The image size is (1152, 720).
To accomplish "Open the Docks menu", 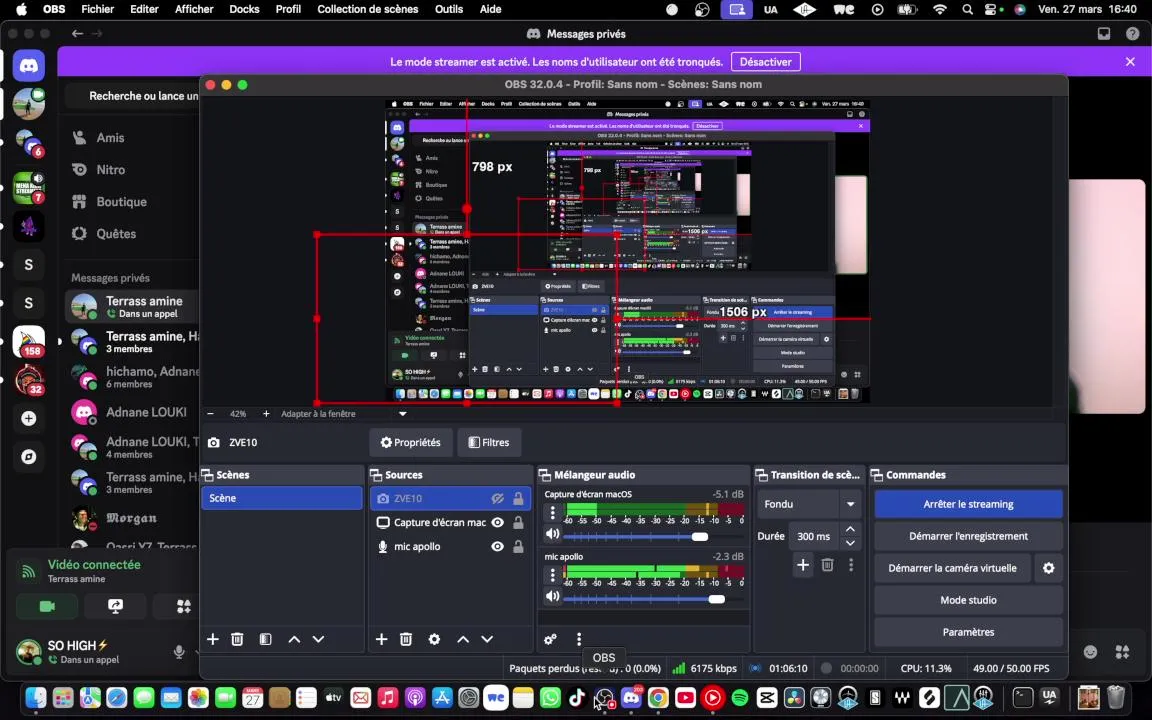I will coord(244,9).
